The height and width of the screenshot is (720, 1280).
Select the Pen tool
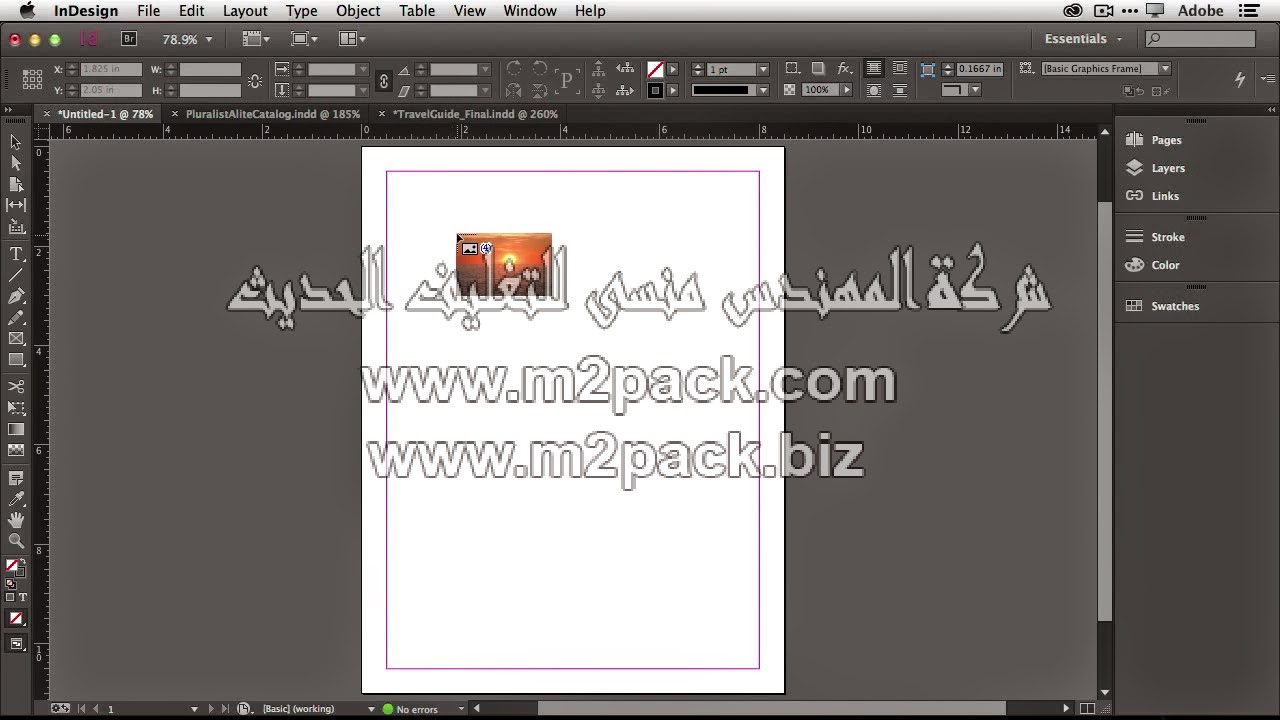point(16,296)
